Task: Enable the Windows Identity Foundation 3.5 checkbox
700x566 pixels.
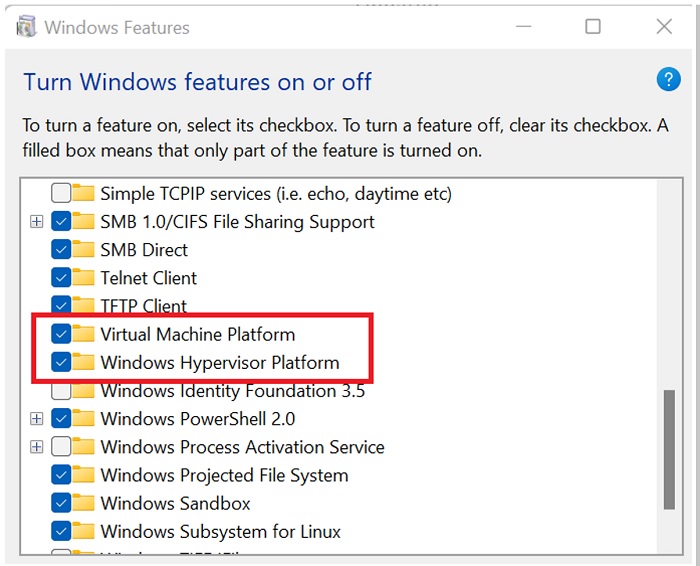Action: click(61, 391)
